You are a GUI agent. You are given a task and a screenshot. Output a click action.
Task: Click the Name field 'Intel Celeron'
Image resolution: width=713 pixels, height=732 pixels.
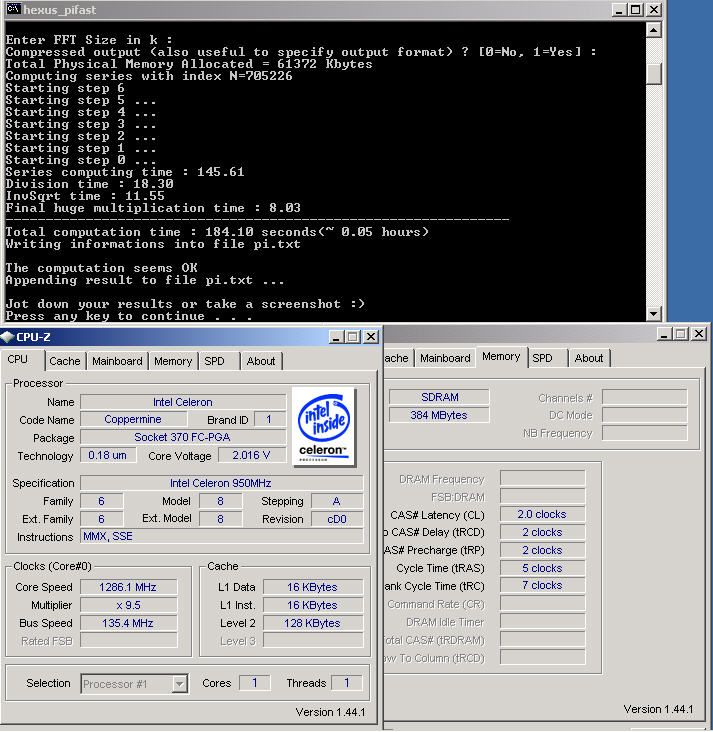click(x=183, y=402)
